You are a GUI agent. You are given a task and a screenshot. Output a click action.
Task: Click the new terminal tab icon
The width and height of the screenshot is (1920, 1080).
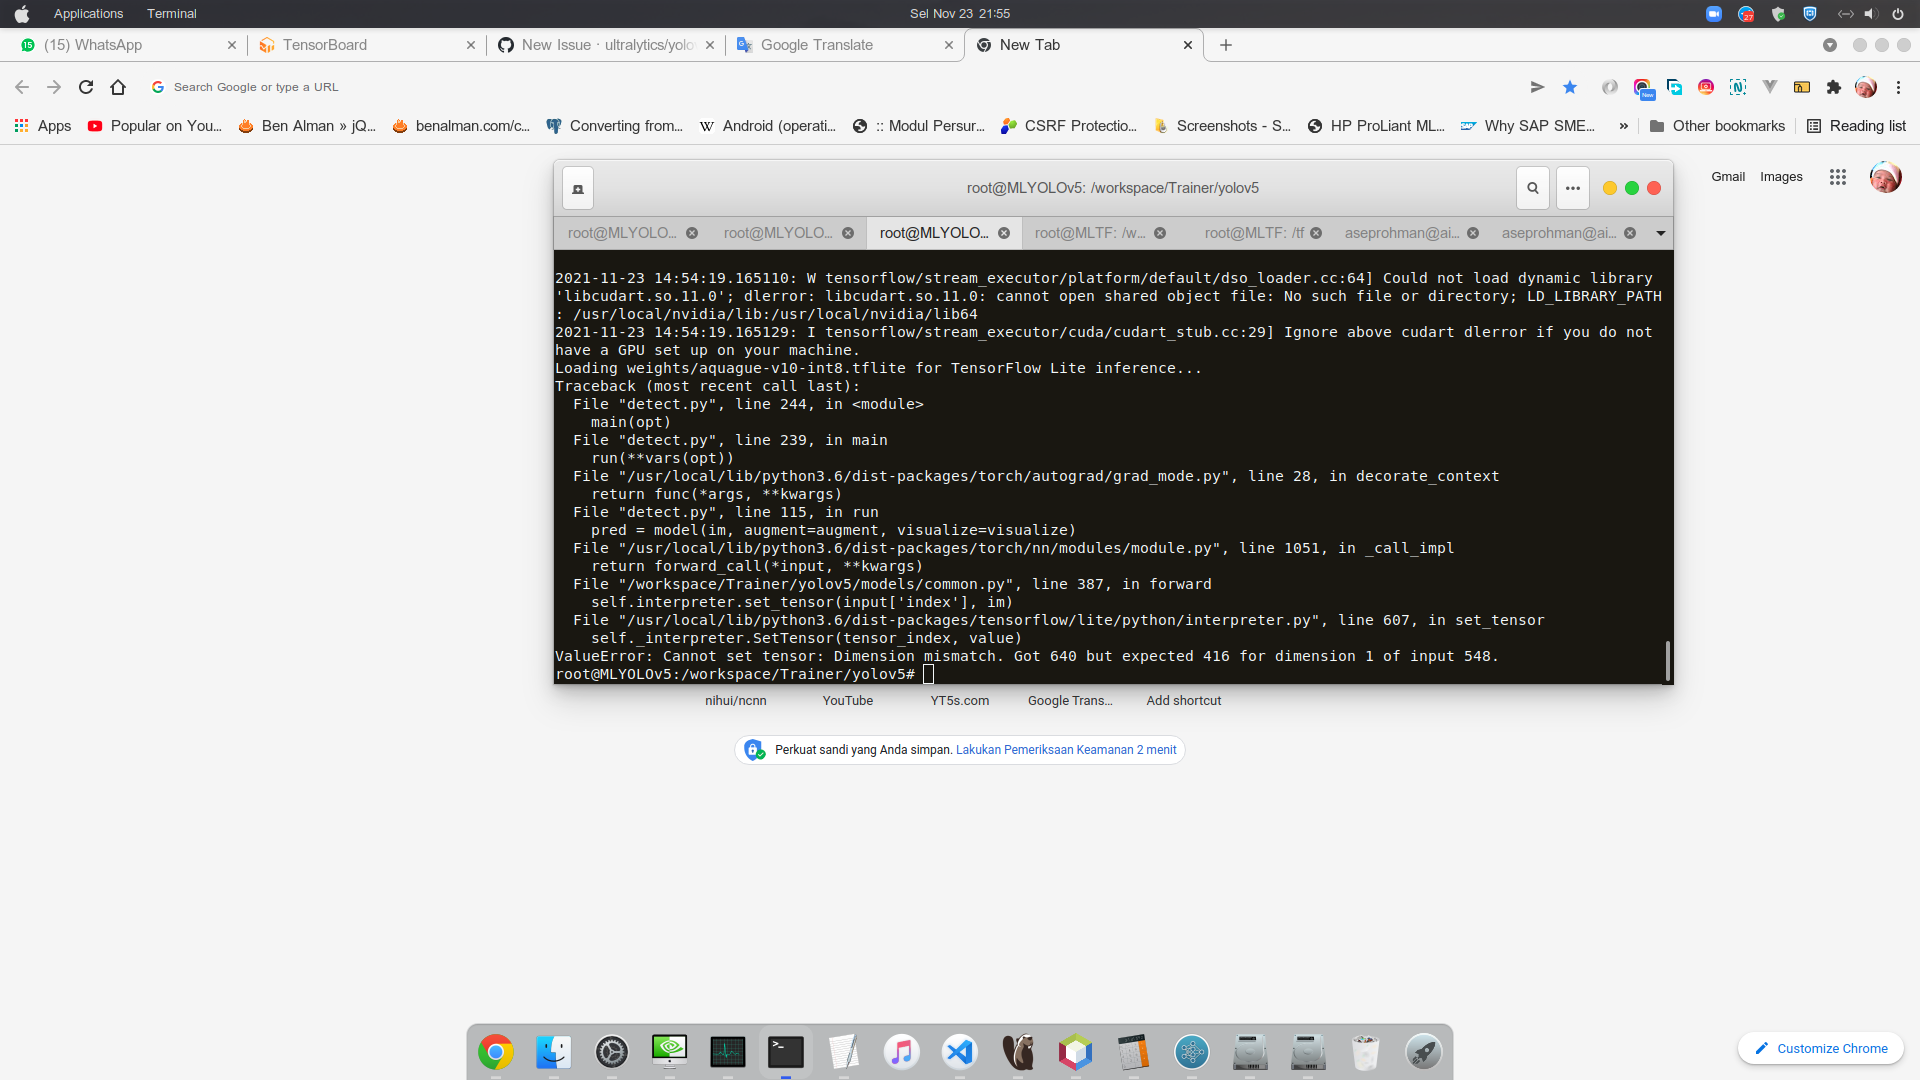pyautogui.click(x=578, y=188)
